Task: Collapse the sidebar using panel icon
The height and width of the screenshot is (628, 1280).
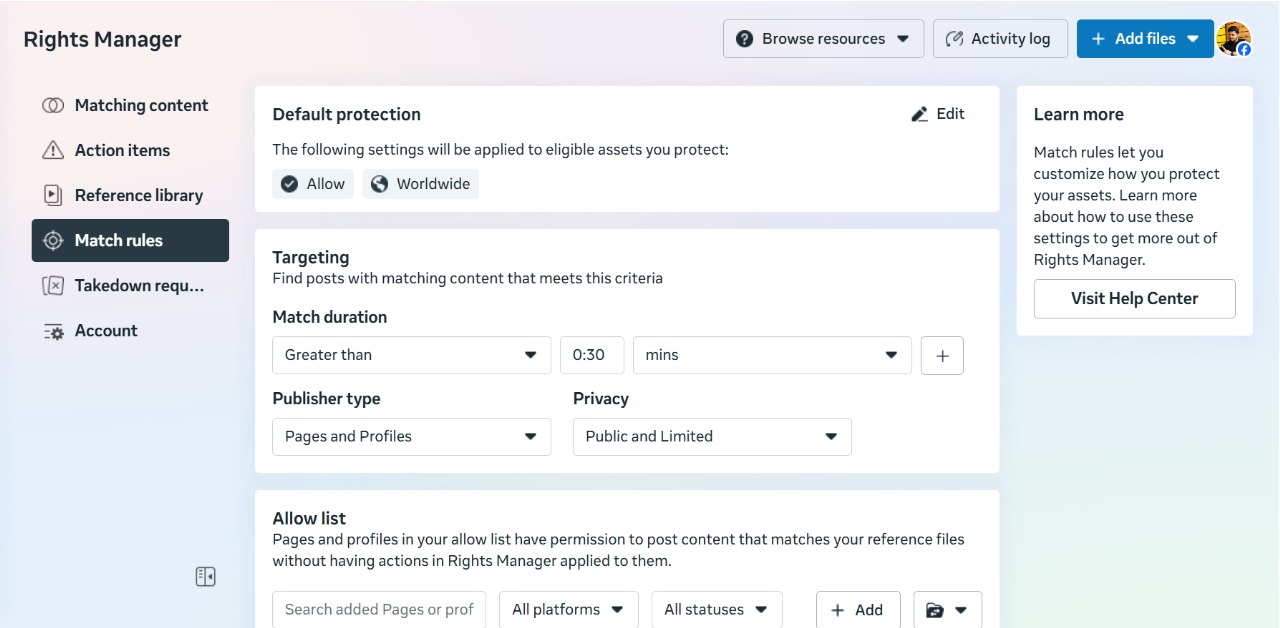Action: [205, 577]
